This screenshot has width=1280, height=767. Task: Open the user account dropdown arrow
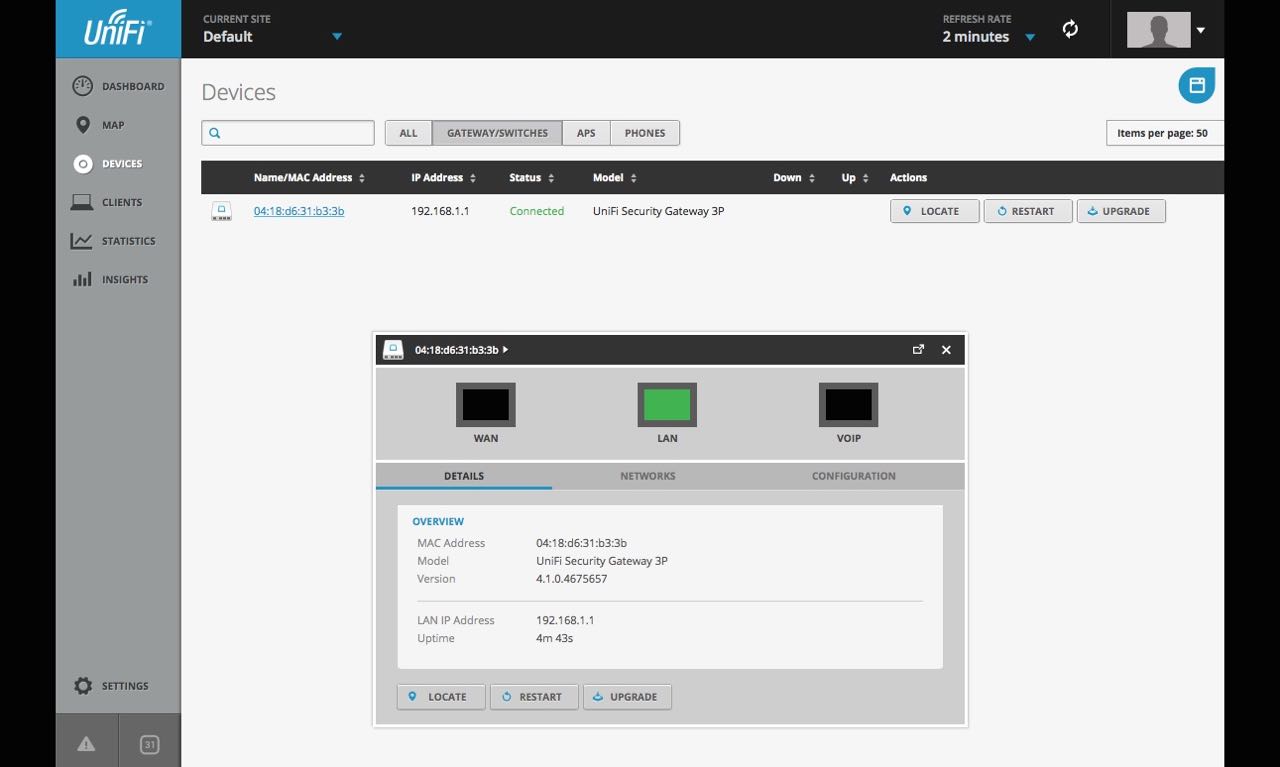(1201, 30)
